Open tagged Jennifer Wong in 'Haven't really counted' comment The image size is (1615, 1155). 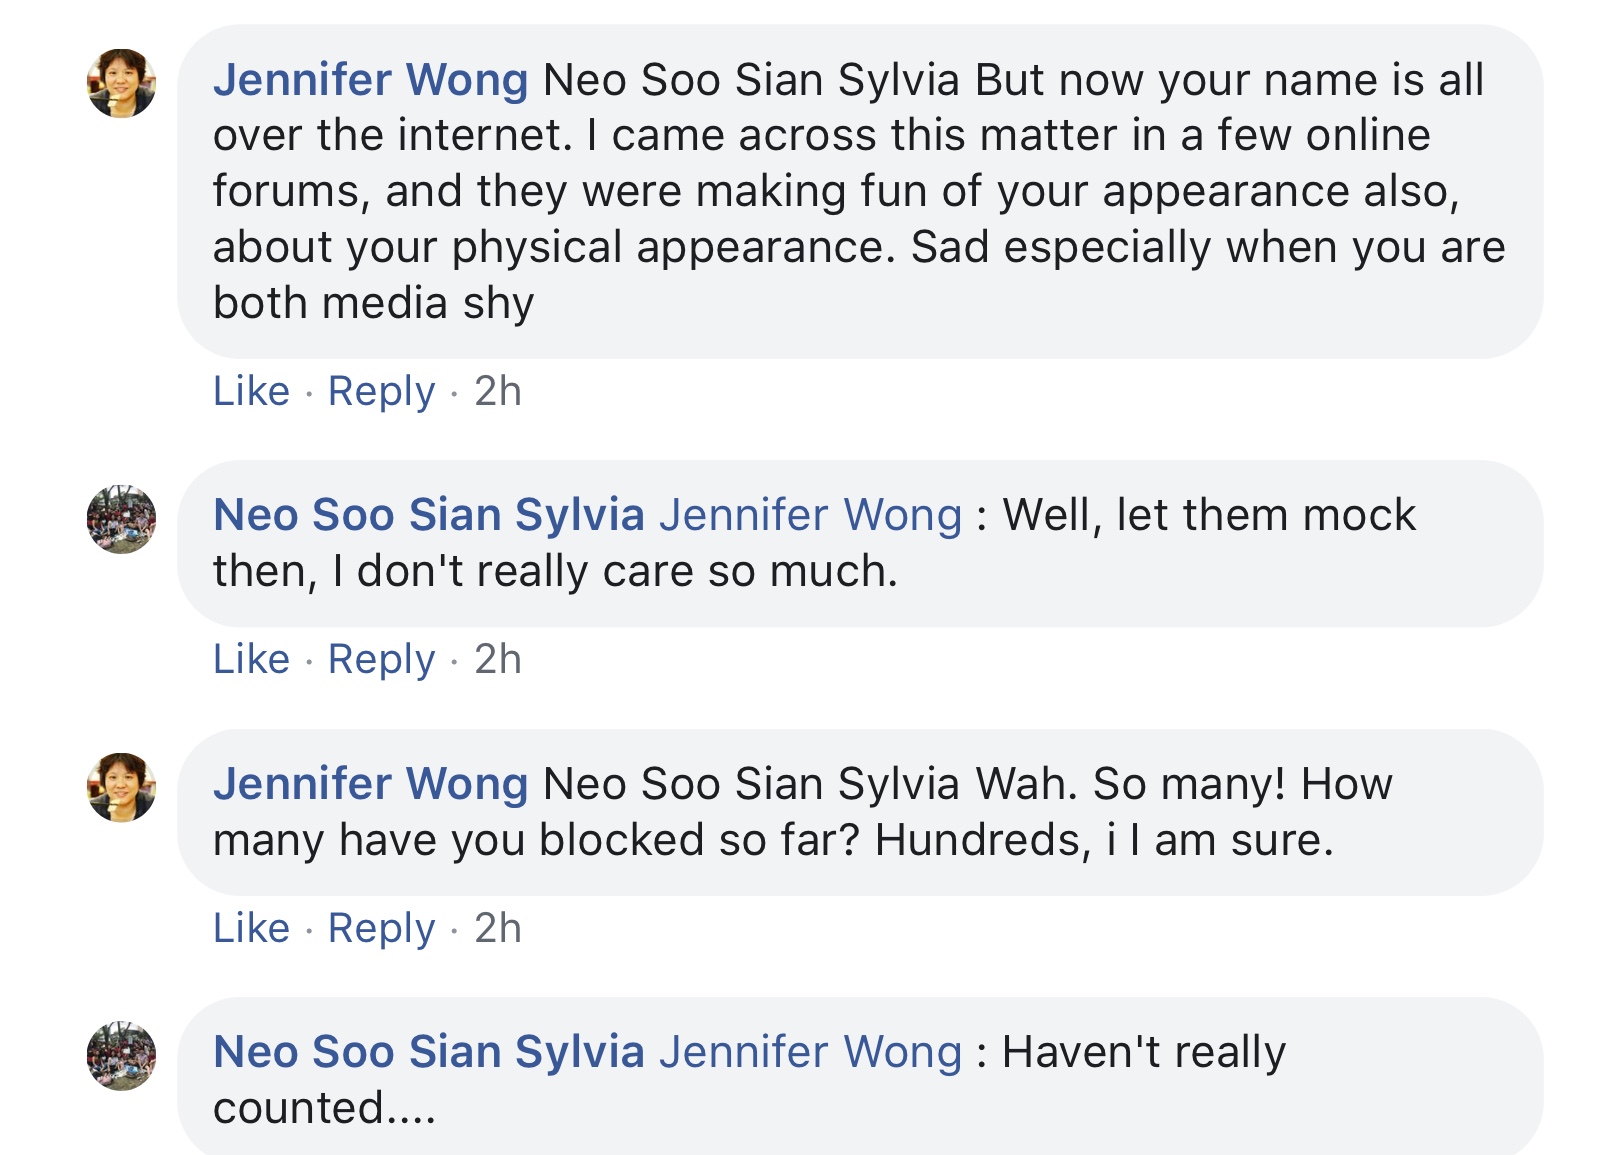[810, 1052]
